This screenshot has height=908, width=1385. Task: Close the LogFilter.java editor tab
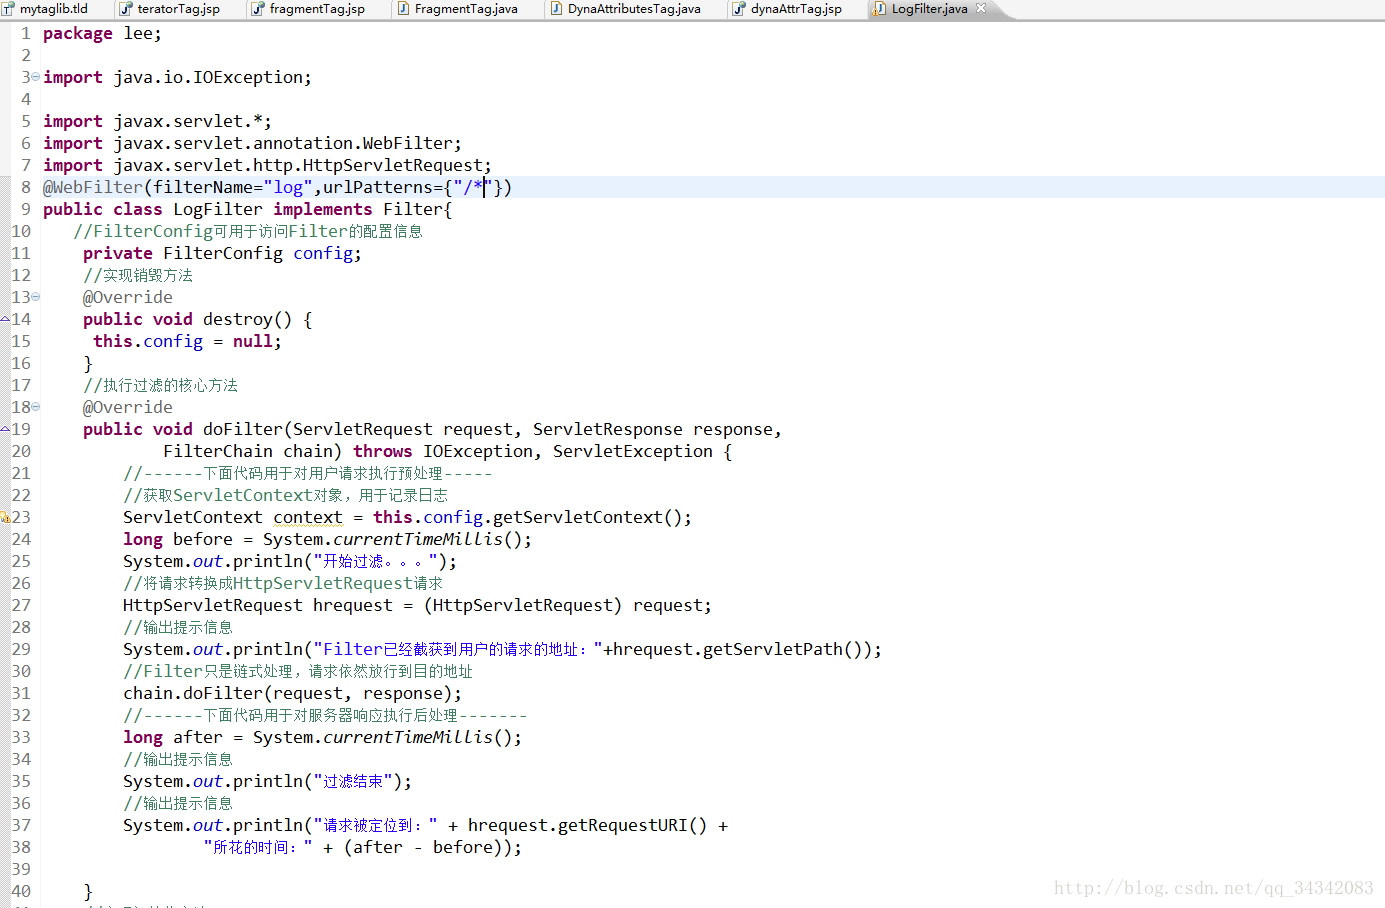click(981, 8)
